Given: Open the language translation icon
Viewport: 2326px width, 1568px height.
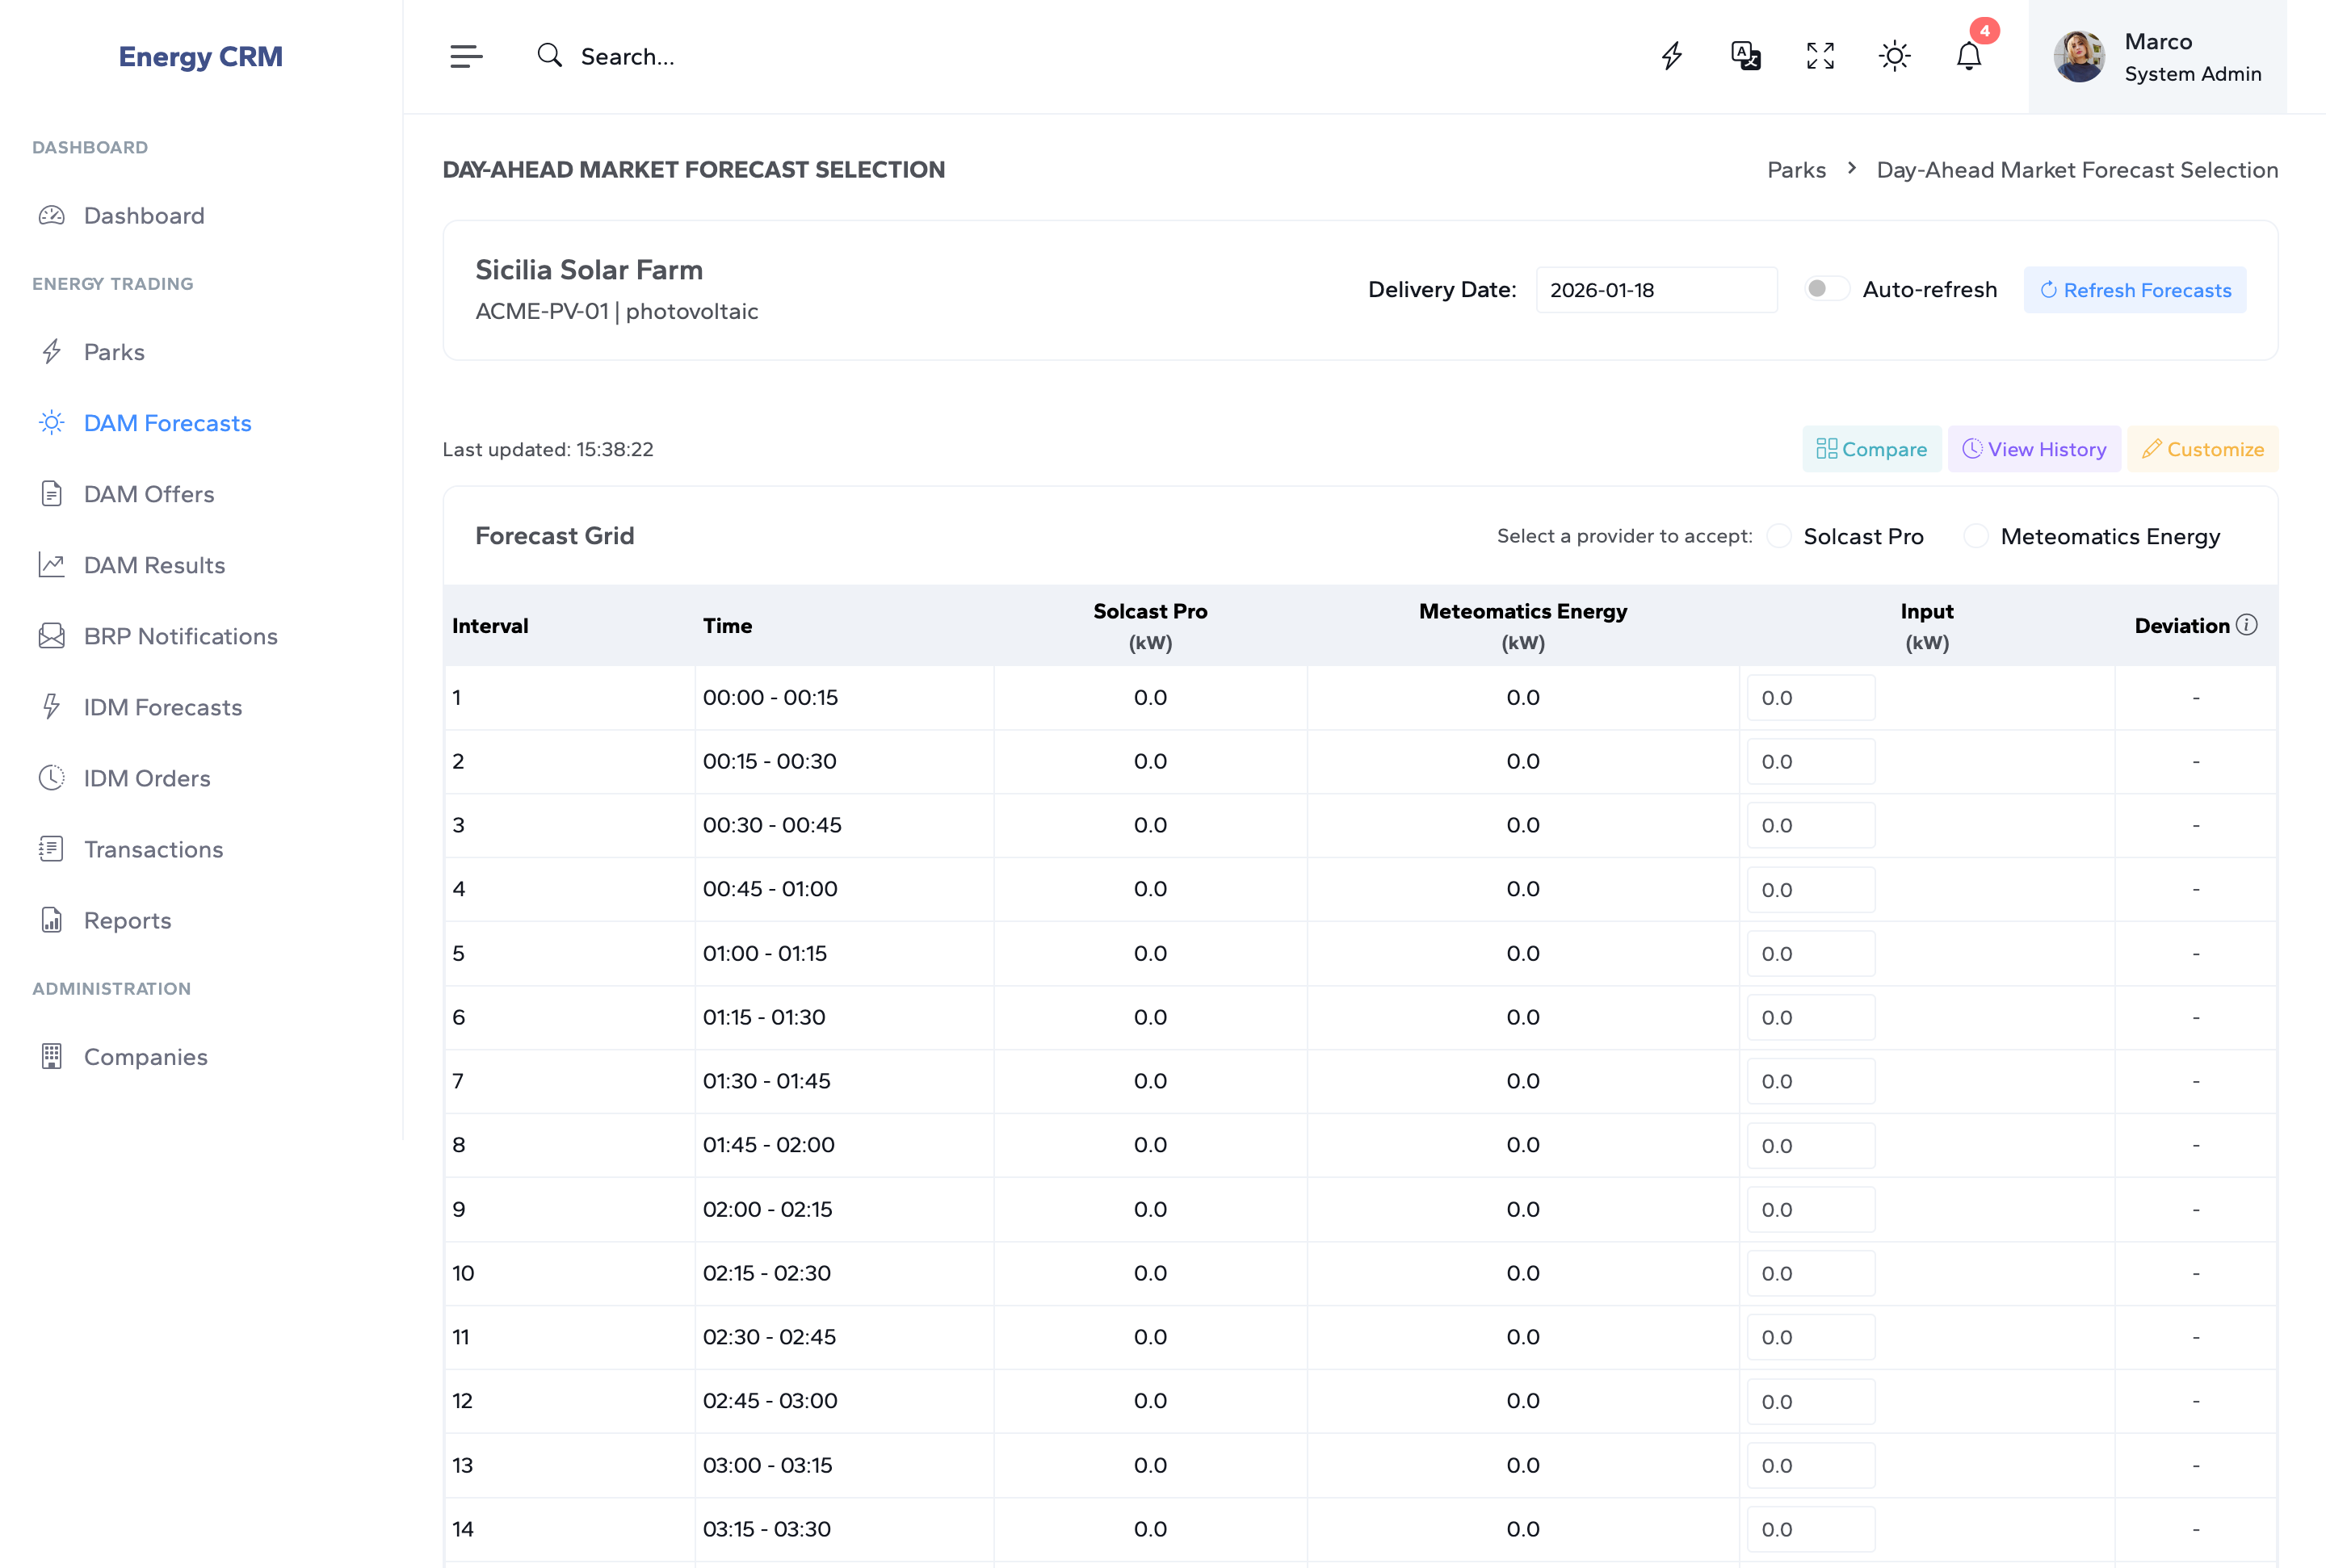Looking at the screenshot, I should coord(1746,56).
